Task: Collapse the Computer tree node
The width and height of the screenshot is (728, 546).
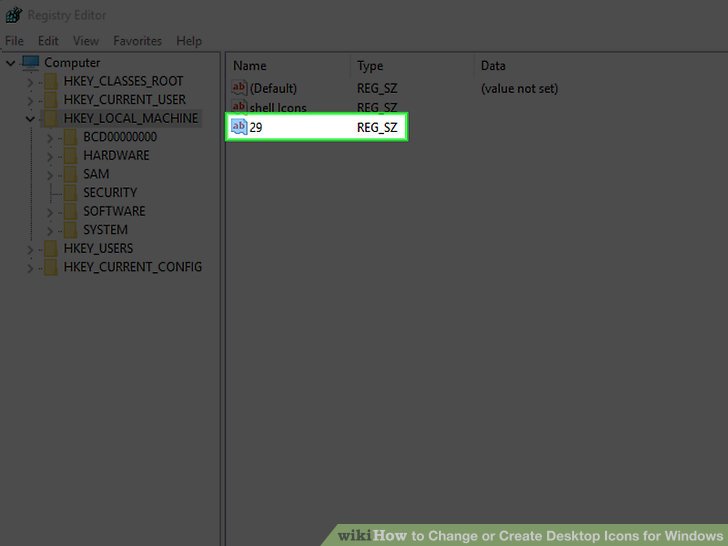Action: 11,63
